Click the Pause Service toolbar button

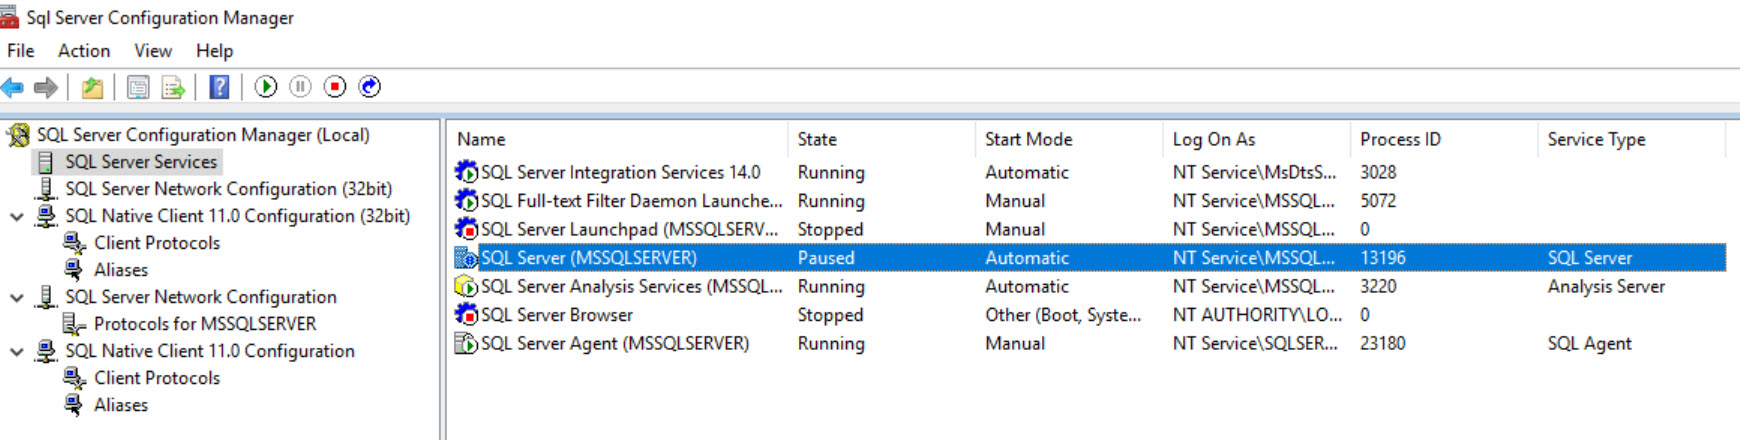click(300, 87)
